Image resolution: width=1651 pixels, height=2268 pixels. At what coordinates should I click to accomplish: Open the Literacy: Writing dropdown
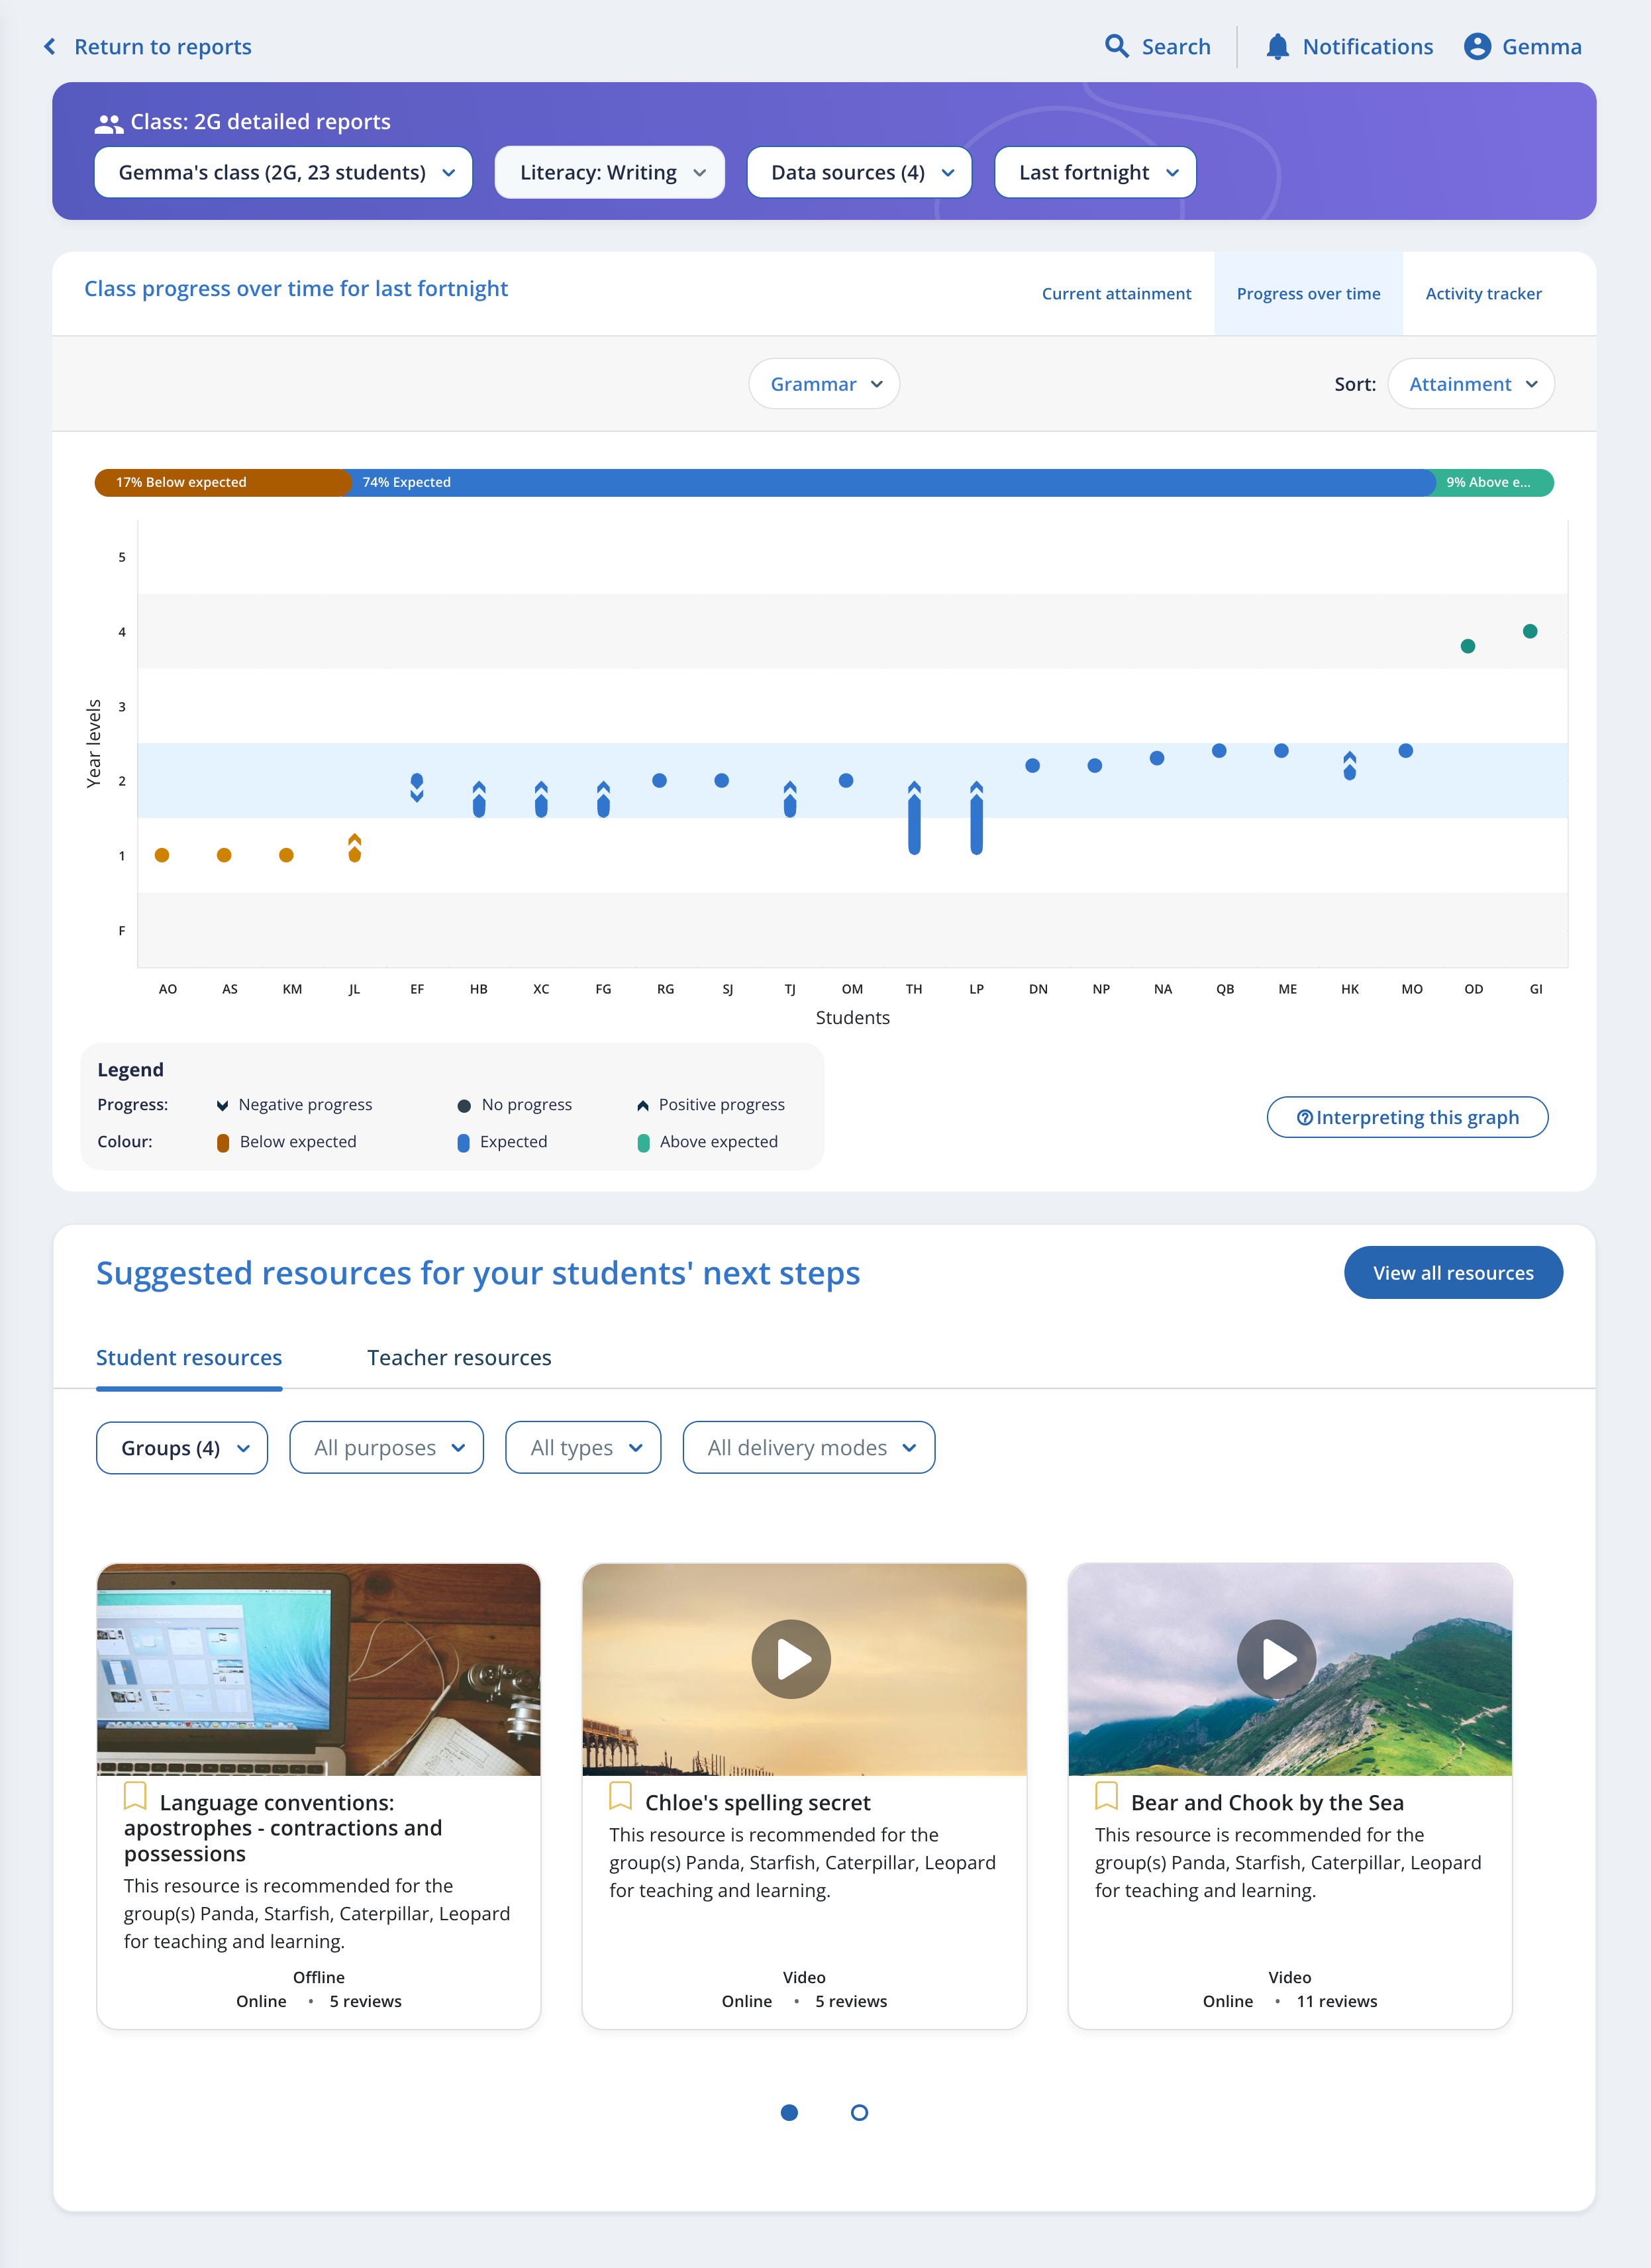609,172
